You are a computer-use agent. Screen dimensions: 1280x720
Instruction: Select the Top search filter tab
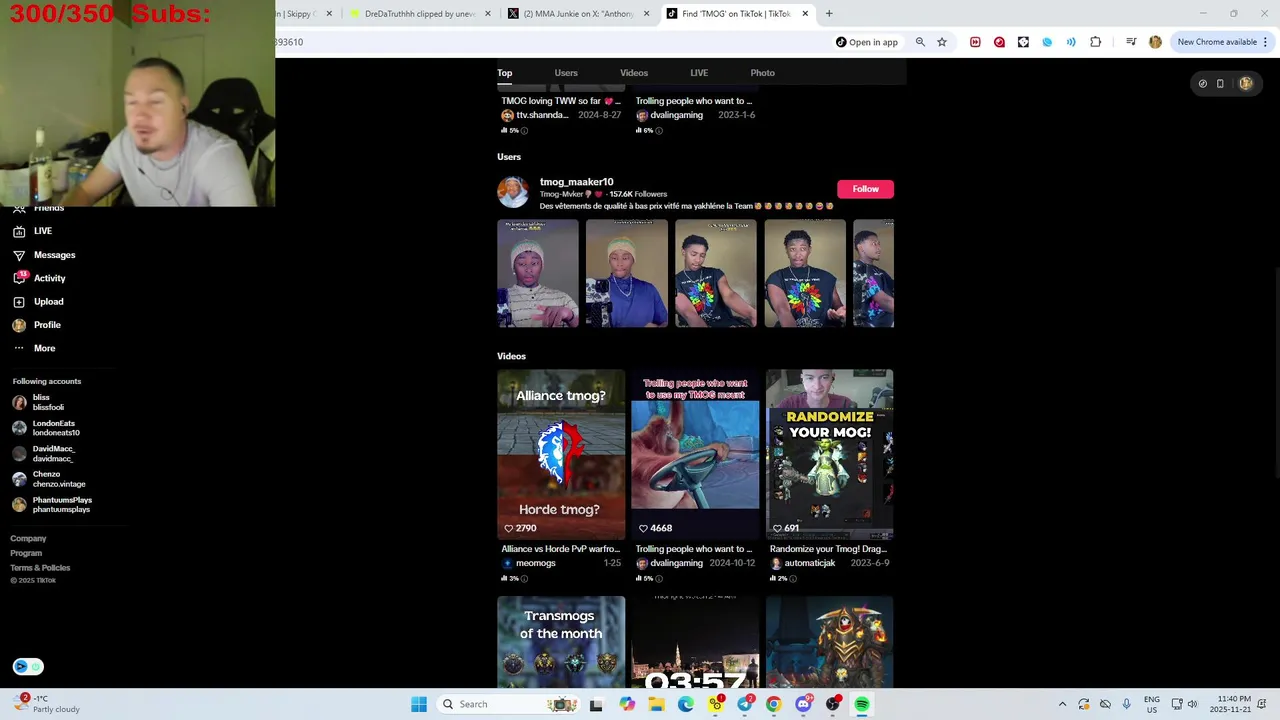click(505, 73)
